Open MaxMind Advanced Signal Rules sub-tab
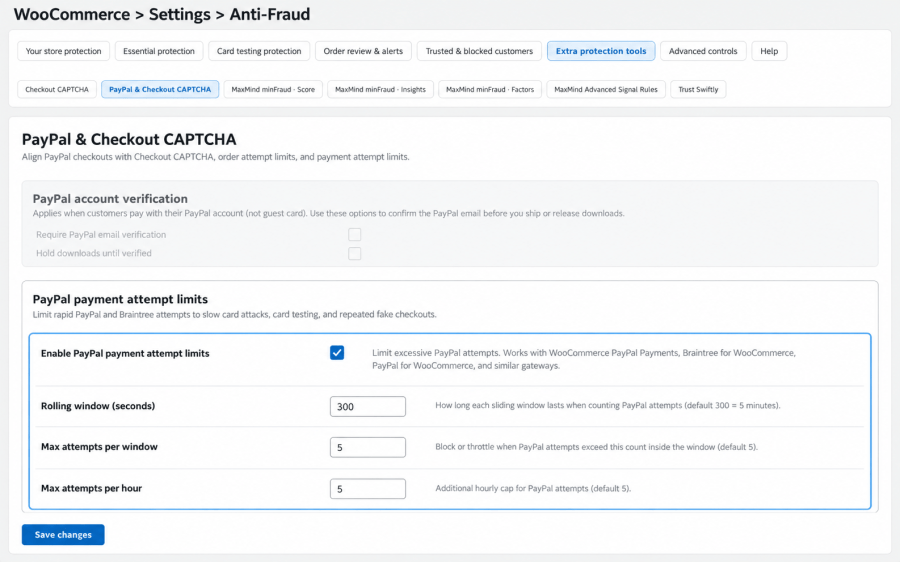 point(606,90)
